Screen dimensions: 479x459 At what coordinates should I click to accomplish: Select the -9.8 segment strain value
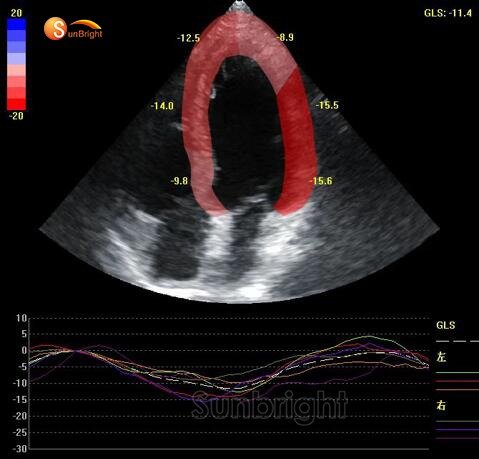coord(179,181)
